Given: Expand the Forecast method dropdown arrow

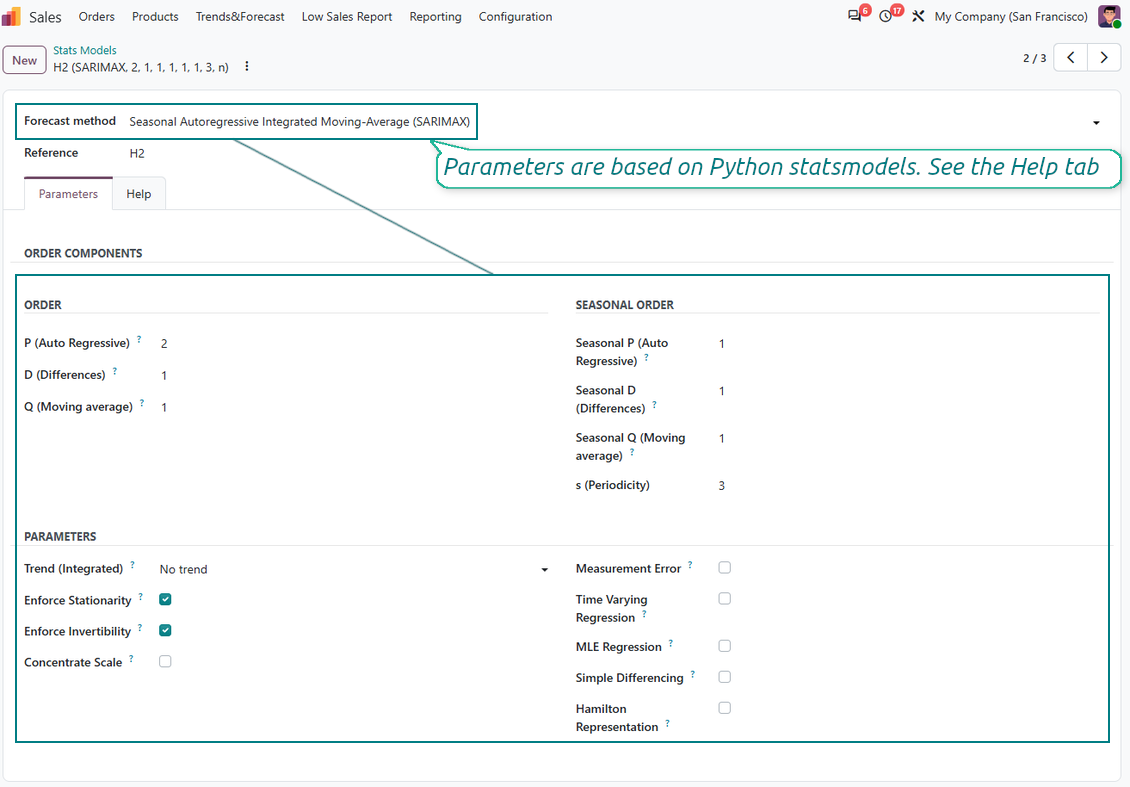Looking at the screenshot, I should [x=1096, y=123].
